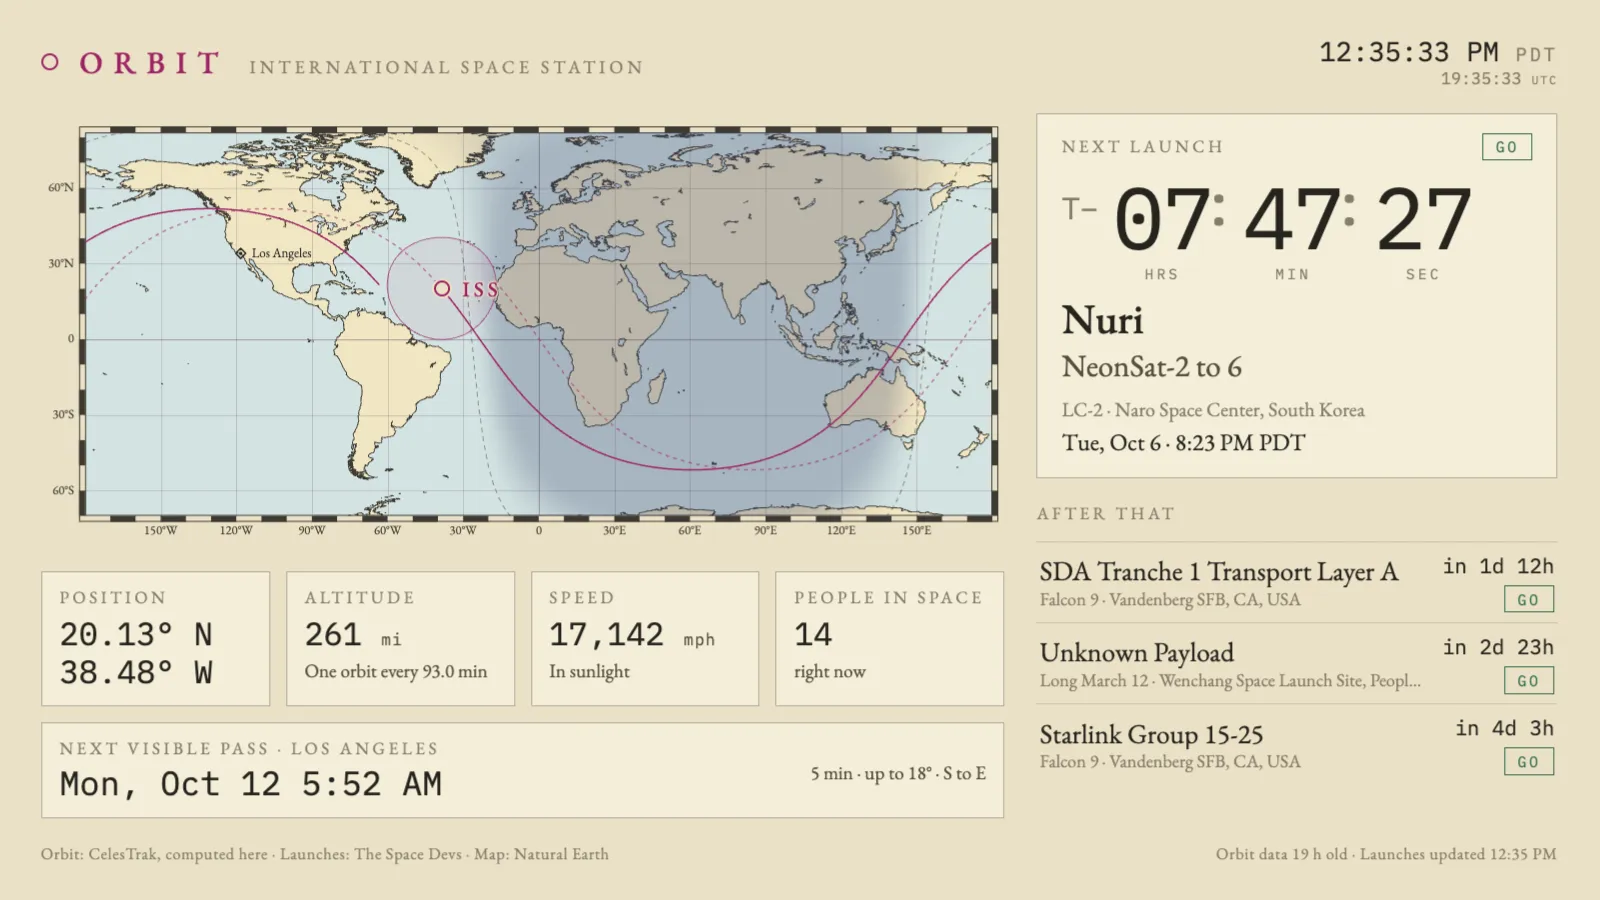Open SDA Tranche 1 Transport Layer A entry
Image resolution: width=1600 pixels, height=900 pixels.
(1296, 584)
